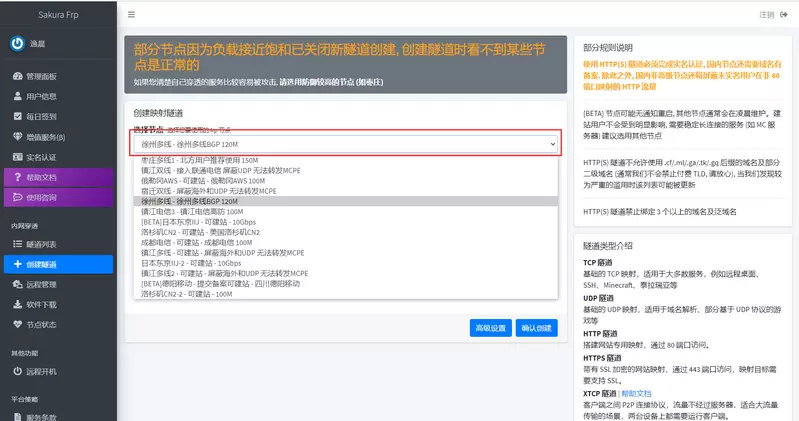The height and width of the screenshot is (421, 799).
Task: Choose 镇江双线 - 接入联通电信 option
Action: point(345,170)
